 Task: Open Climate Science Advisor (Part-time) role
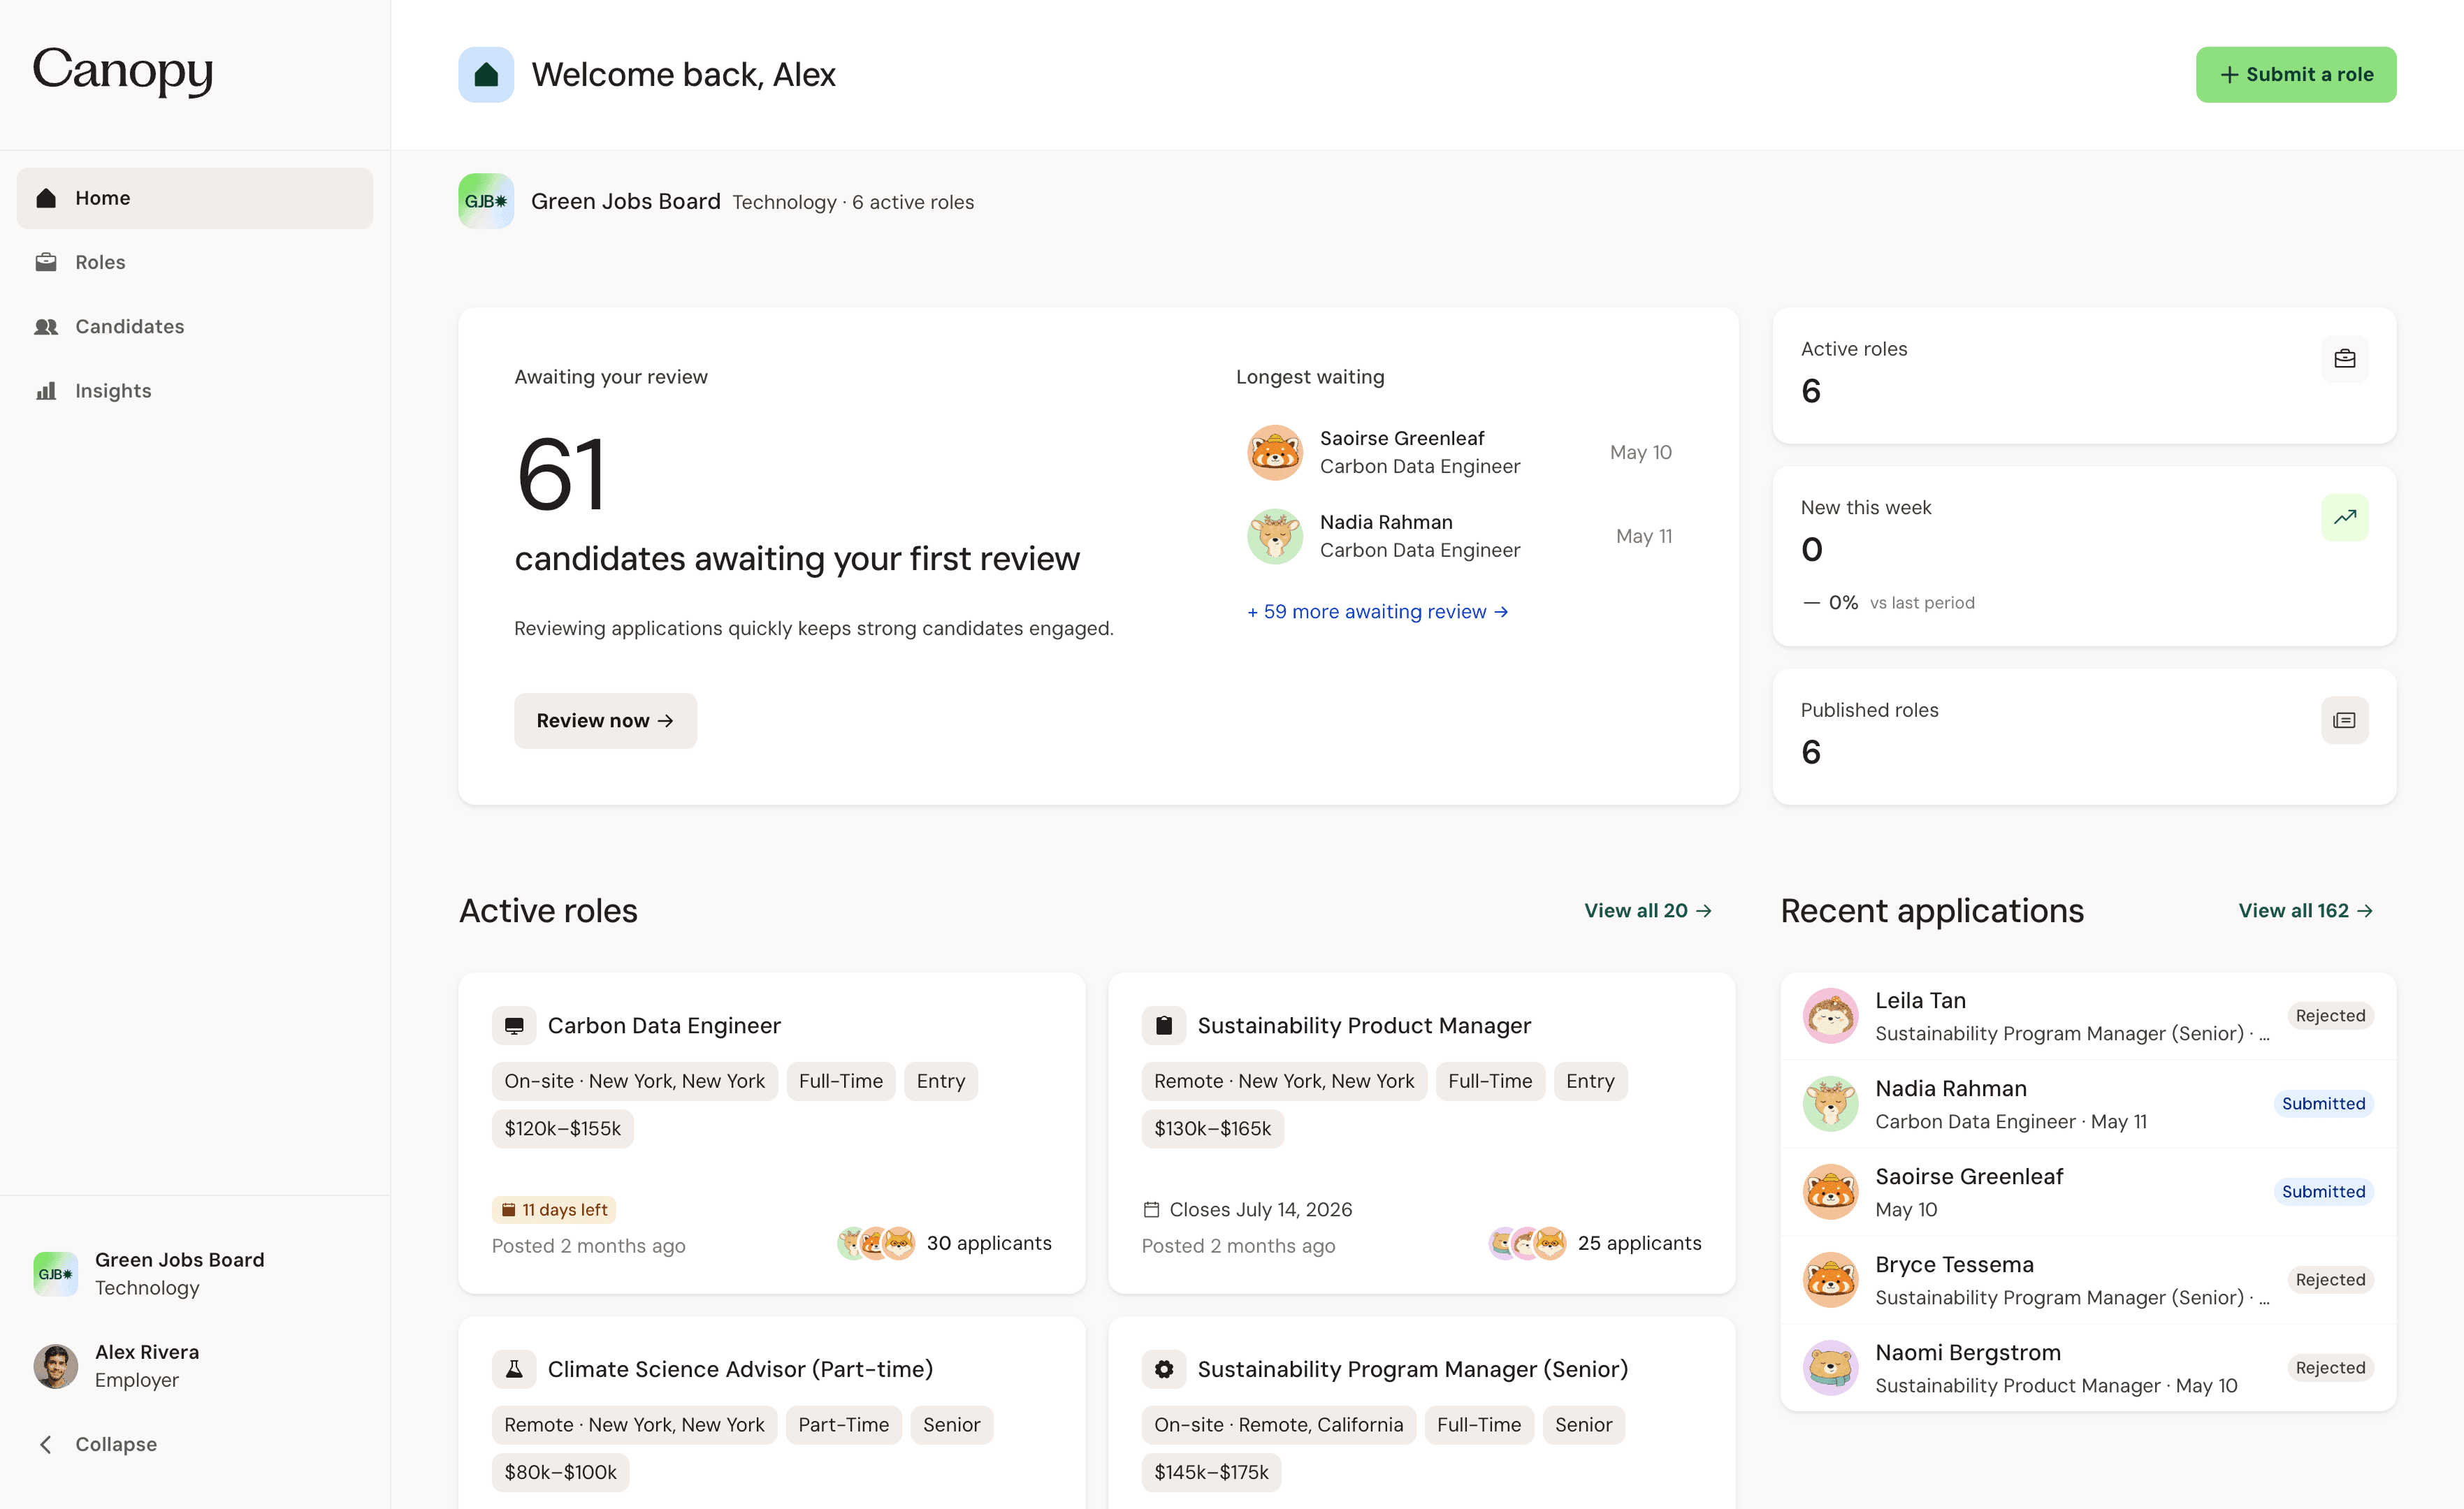tap(740, 1369)
